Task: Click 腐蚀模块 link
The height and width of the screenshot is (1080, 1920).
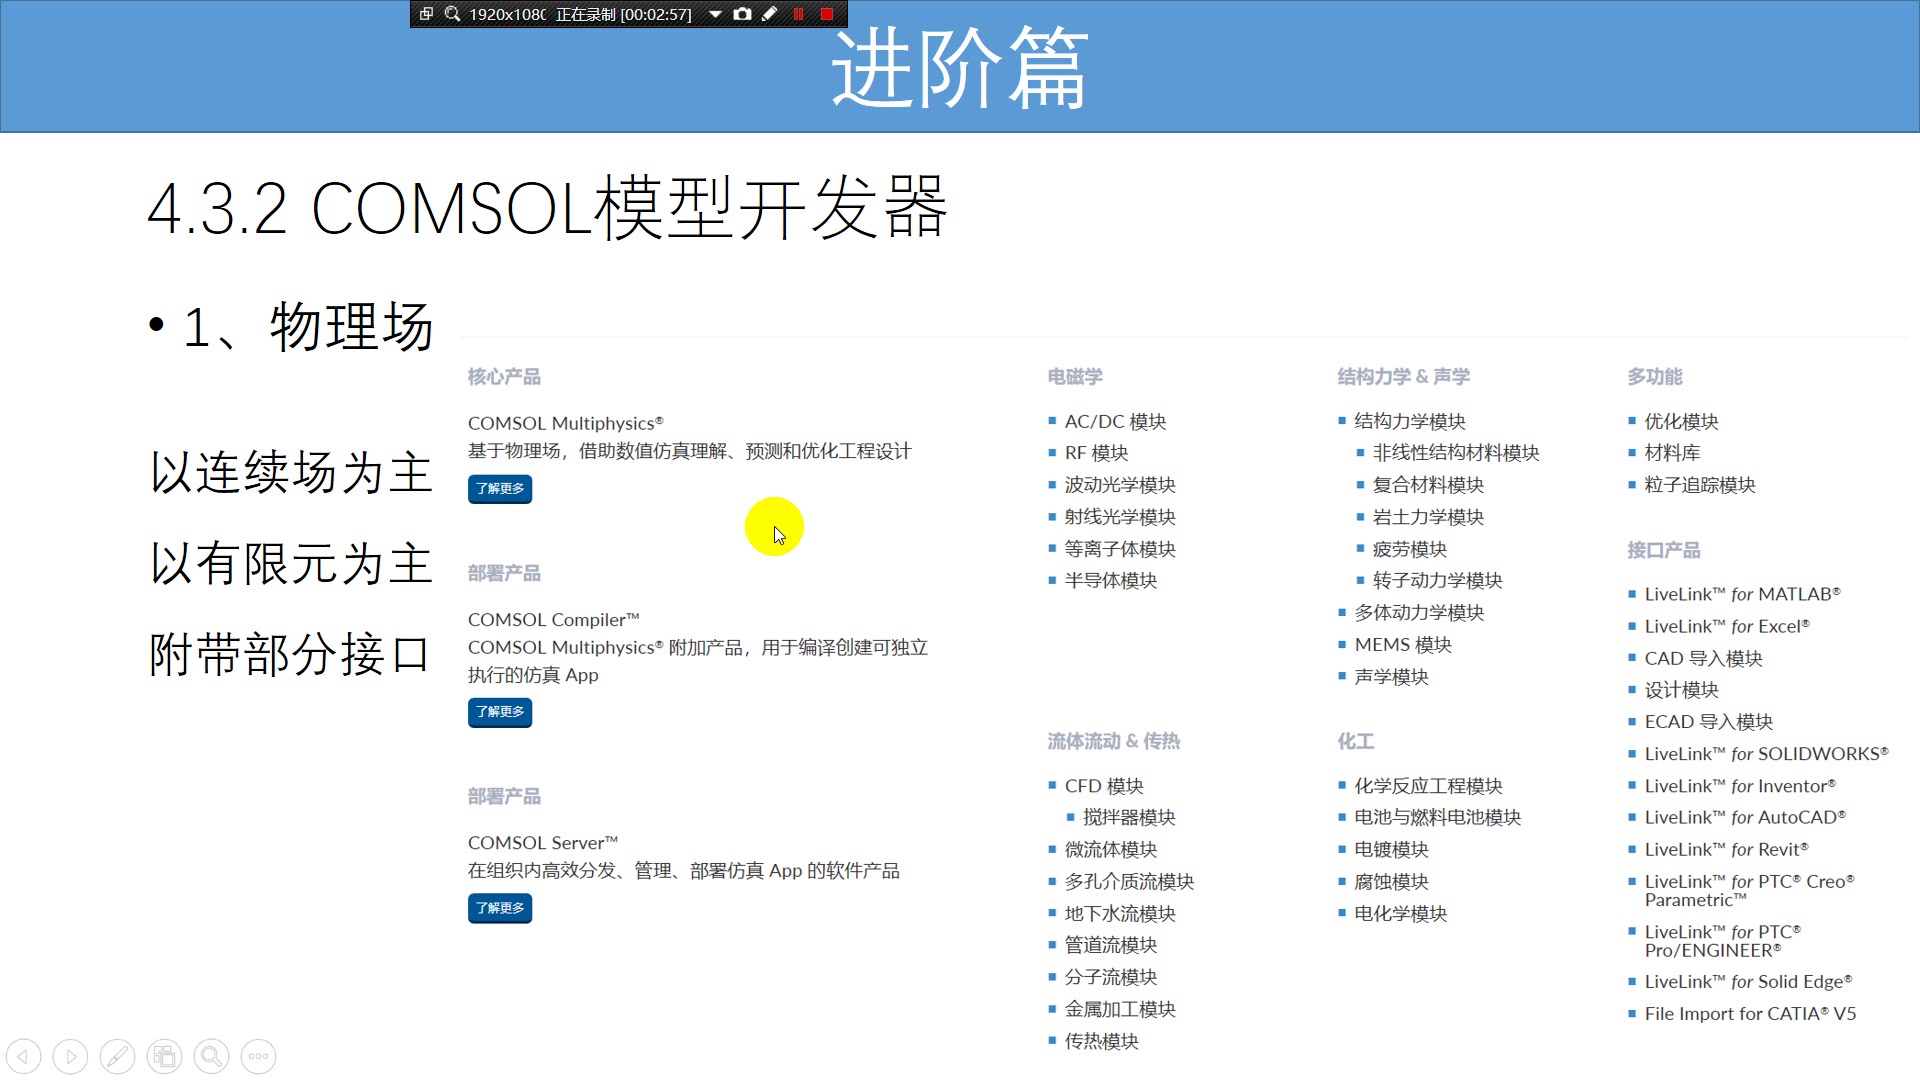Action: tap(1391, 881)
